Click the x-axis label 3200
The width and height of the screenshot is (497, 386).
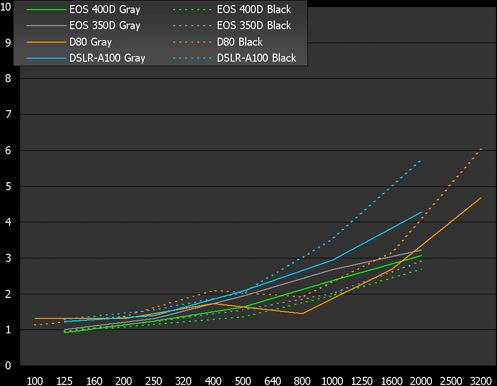click(481, 381)
